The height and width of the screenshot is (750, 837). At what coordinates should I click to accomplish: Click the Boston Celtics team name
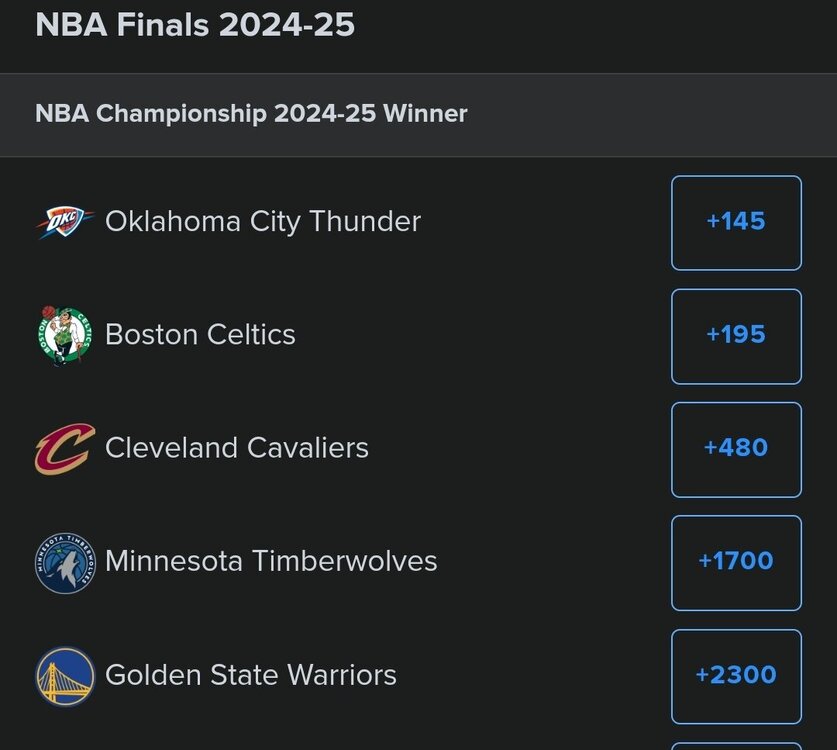pyautogui.click(x=200, y=335)
